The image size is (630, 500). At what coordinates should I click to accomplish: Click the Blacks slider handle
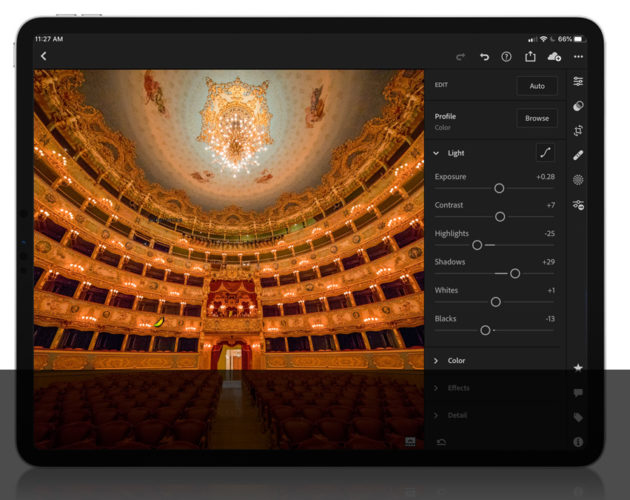[x=485, y=330]
